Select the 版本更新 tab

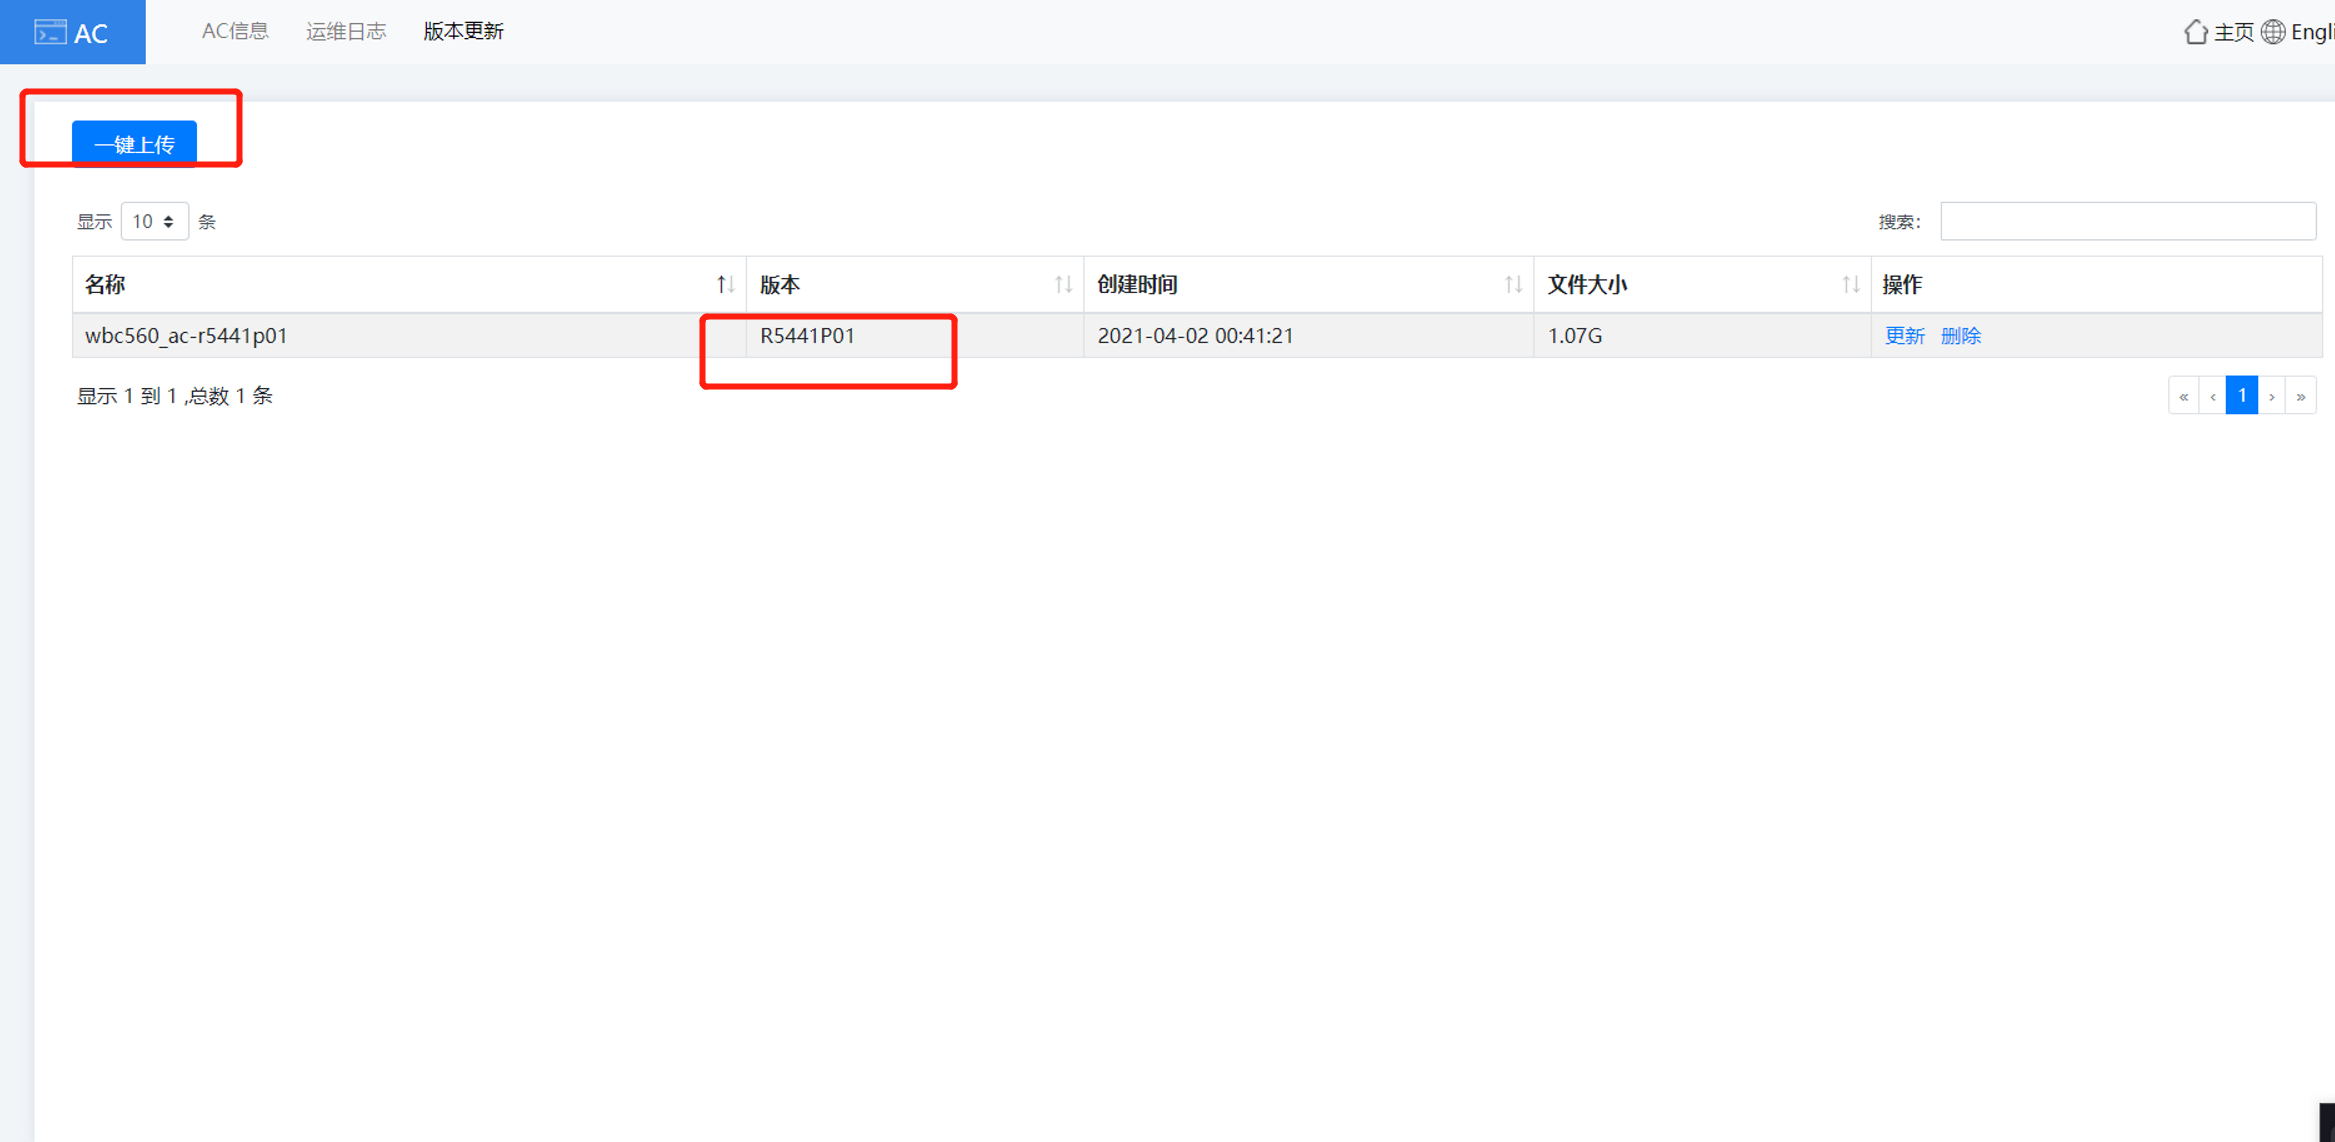[x=463, y=31]
